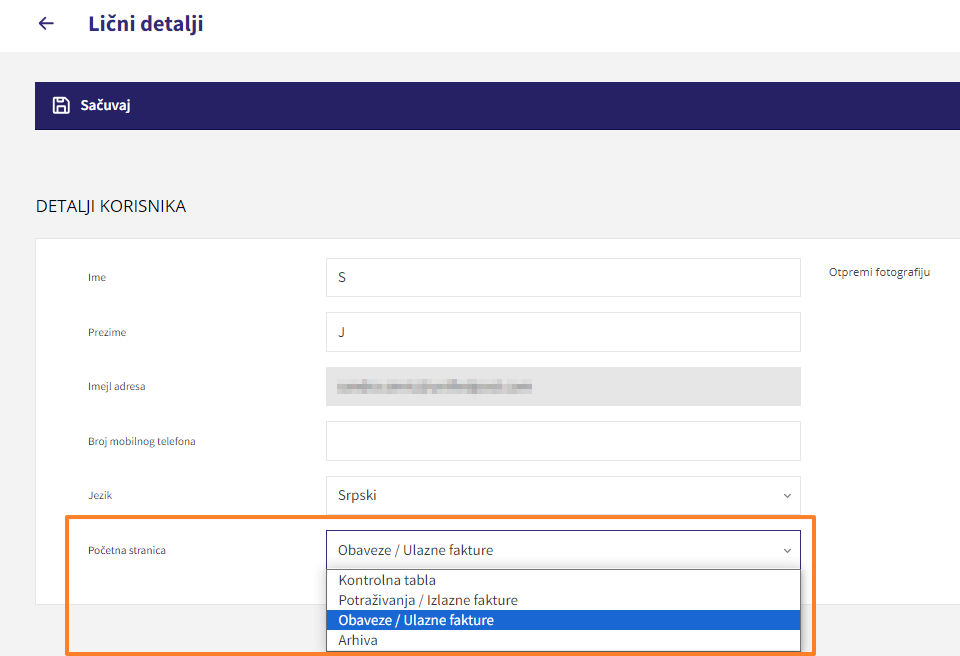This screenshot has width=960, height=656.
Task: Click Otpremi fotografiju upload link
Action: click(879, 272)
